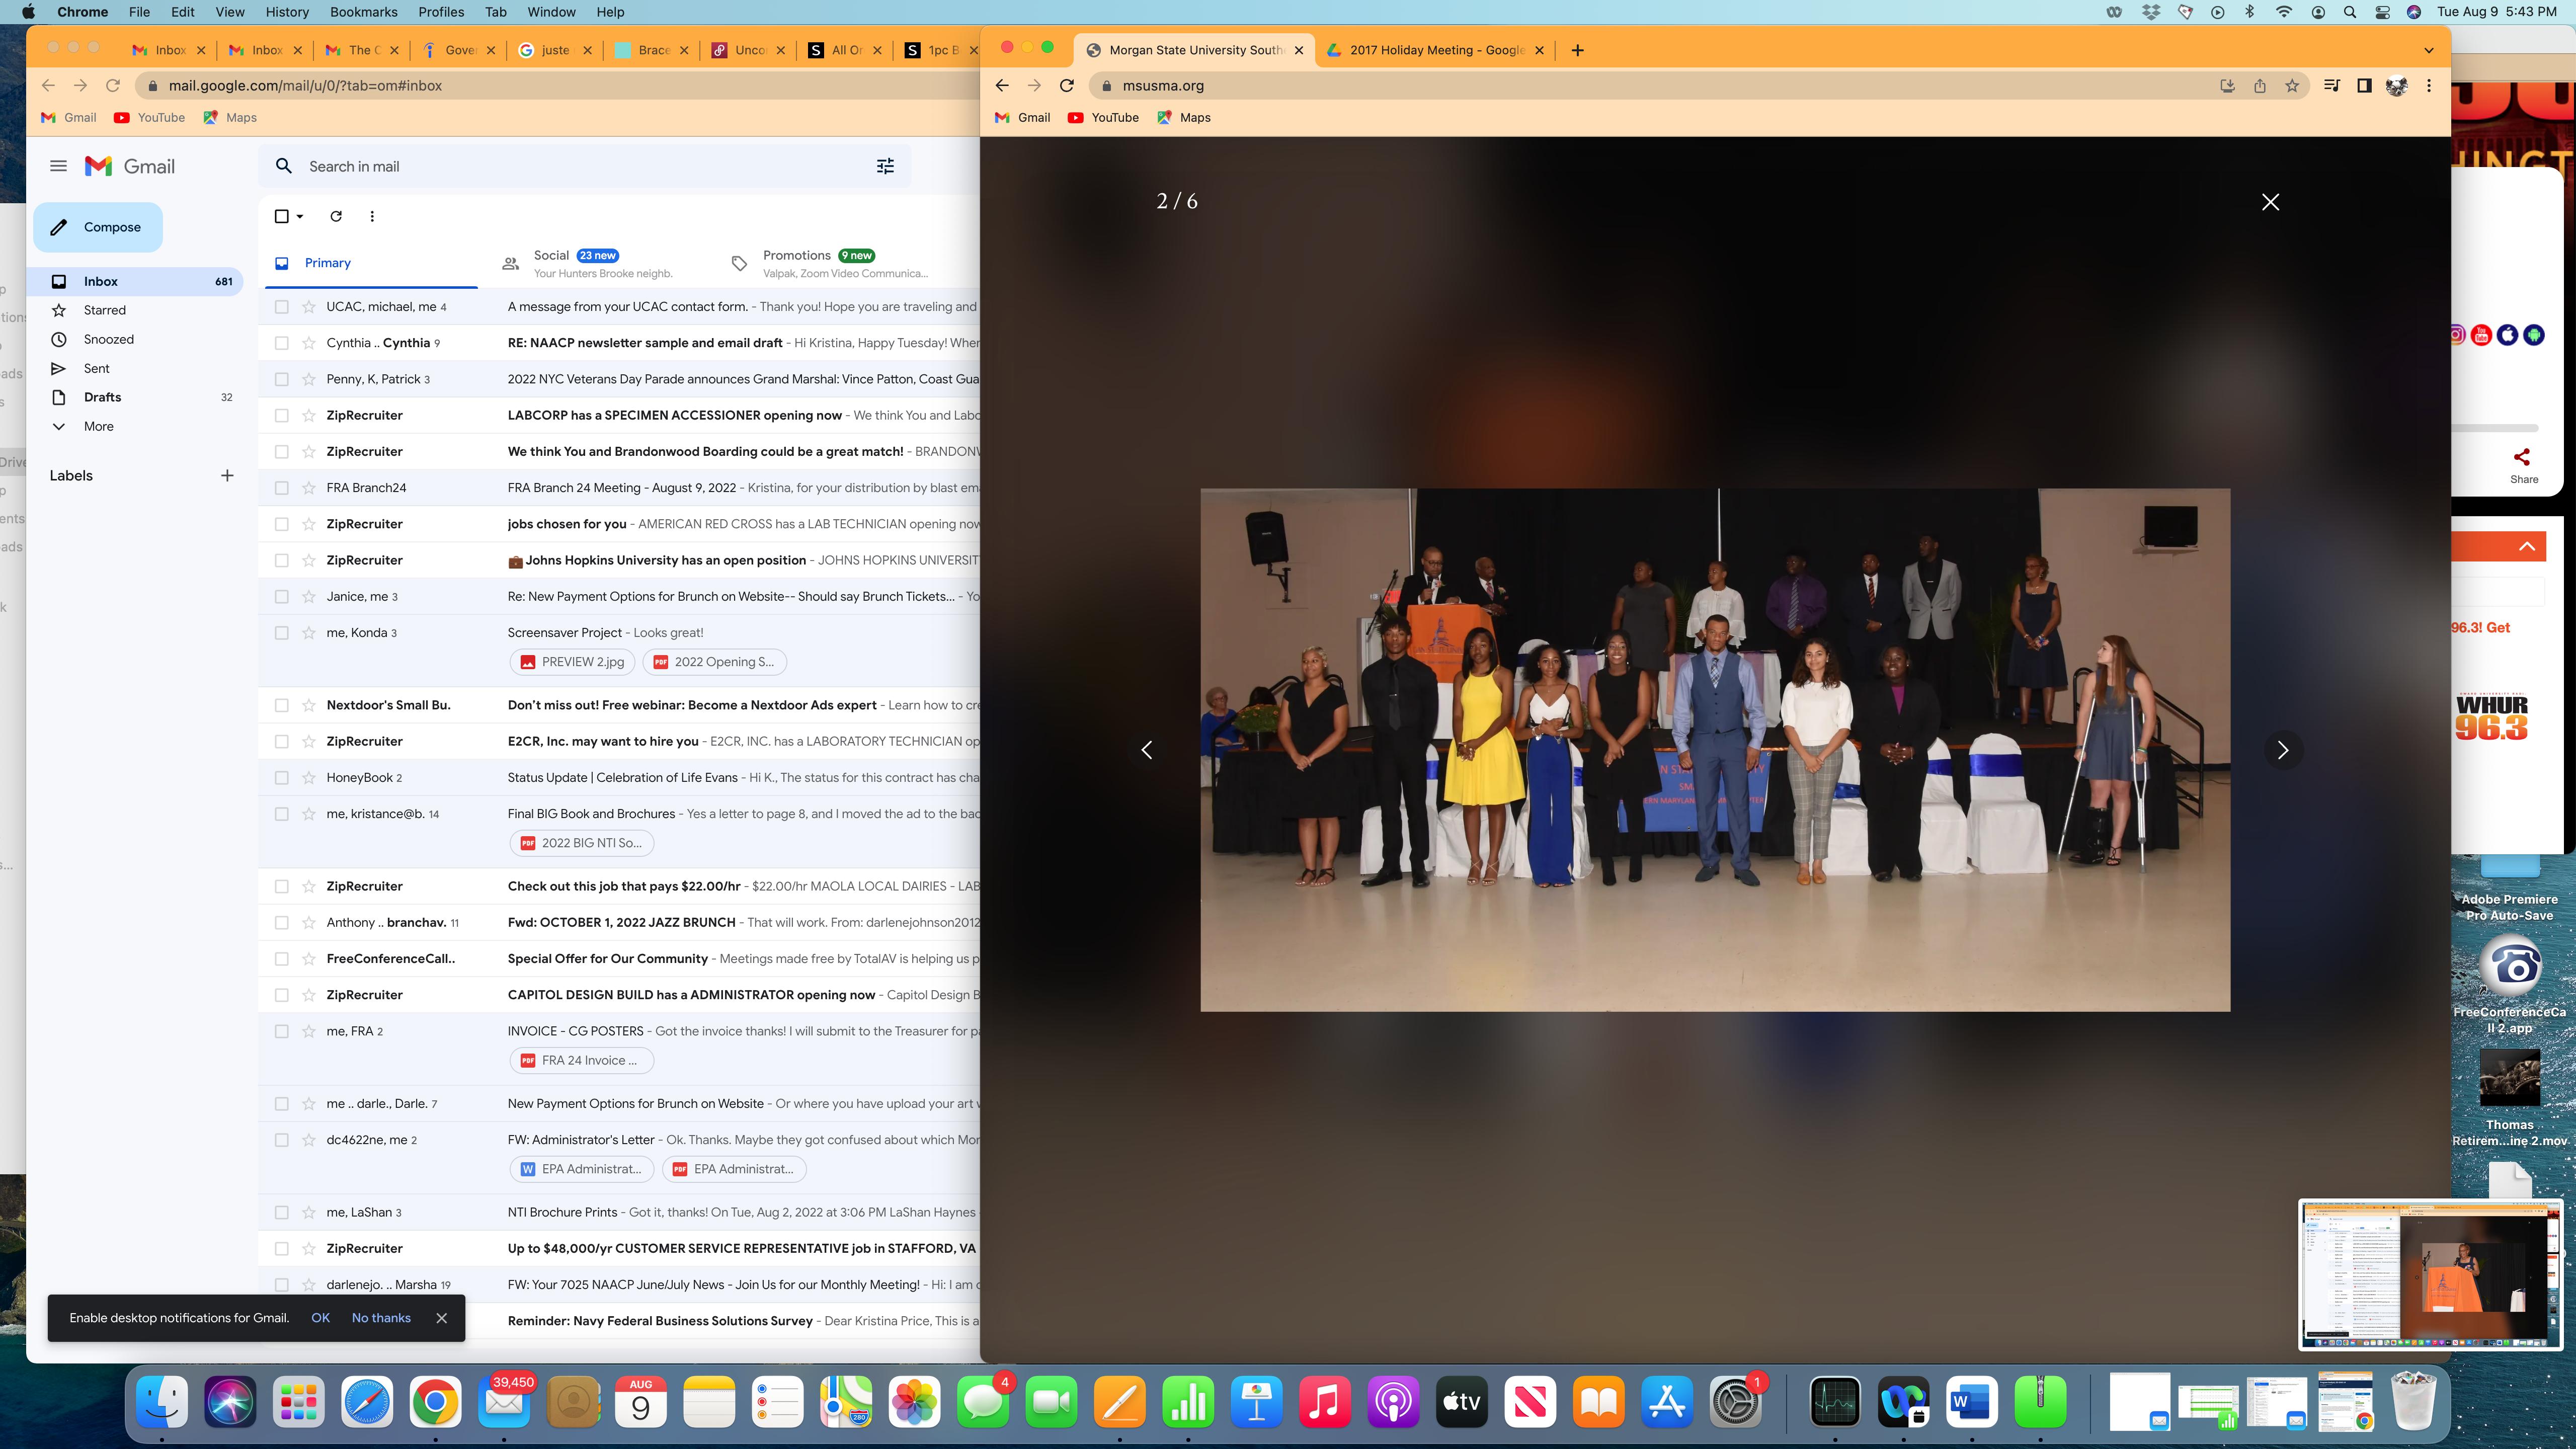This screenshot has height=1449, width=2576.
Task: Star the Janice, me email
Action: click(309, 597)
